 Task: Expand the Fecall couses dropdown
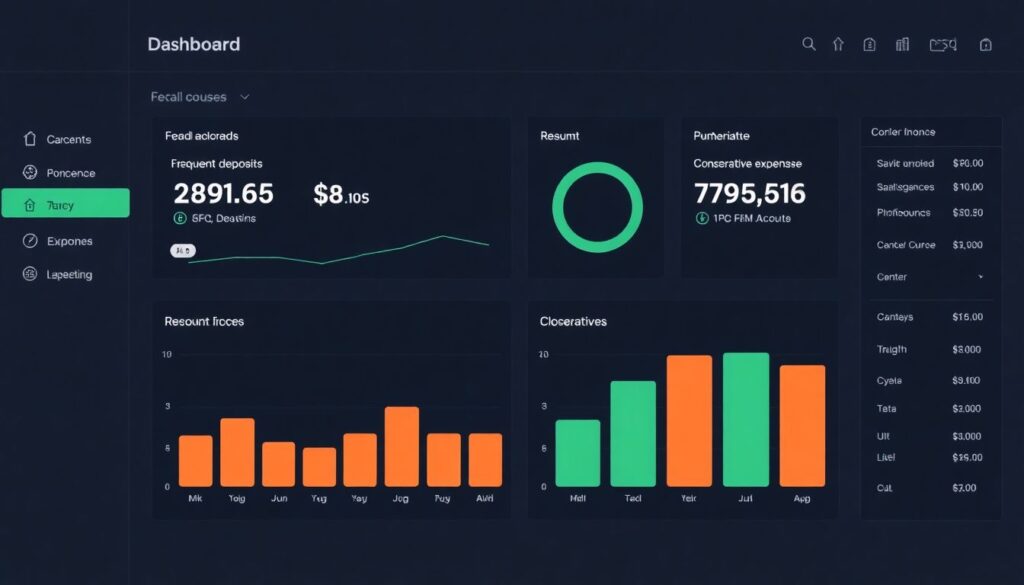point(244,97)
